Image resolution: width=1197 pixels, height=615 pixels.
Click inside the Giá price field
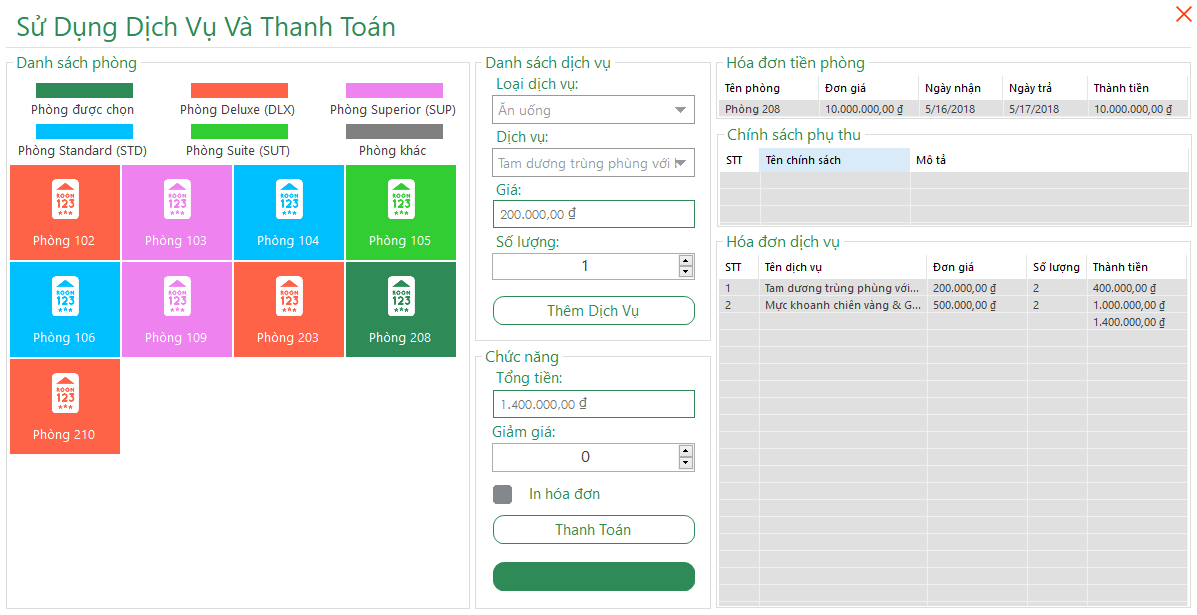coord(580,213)
